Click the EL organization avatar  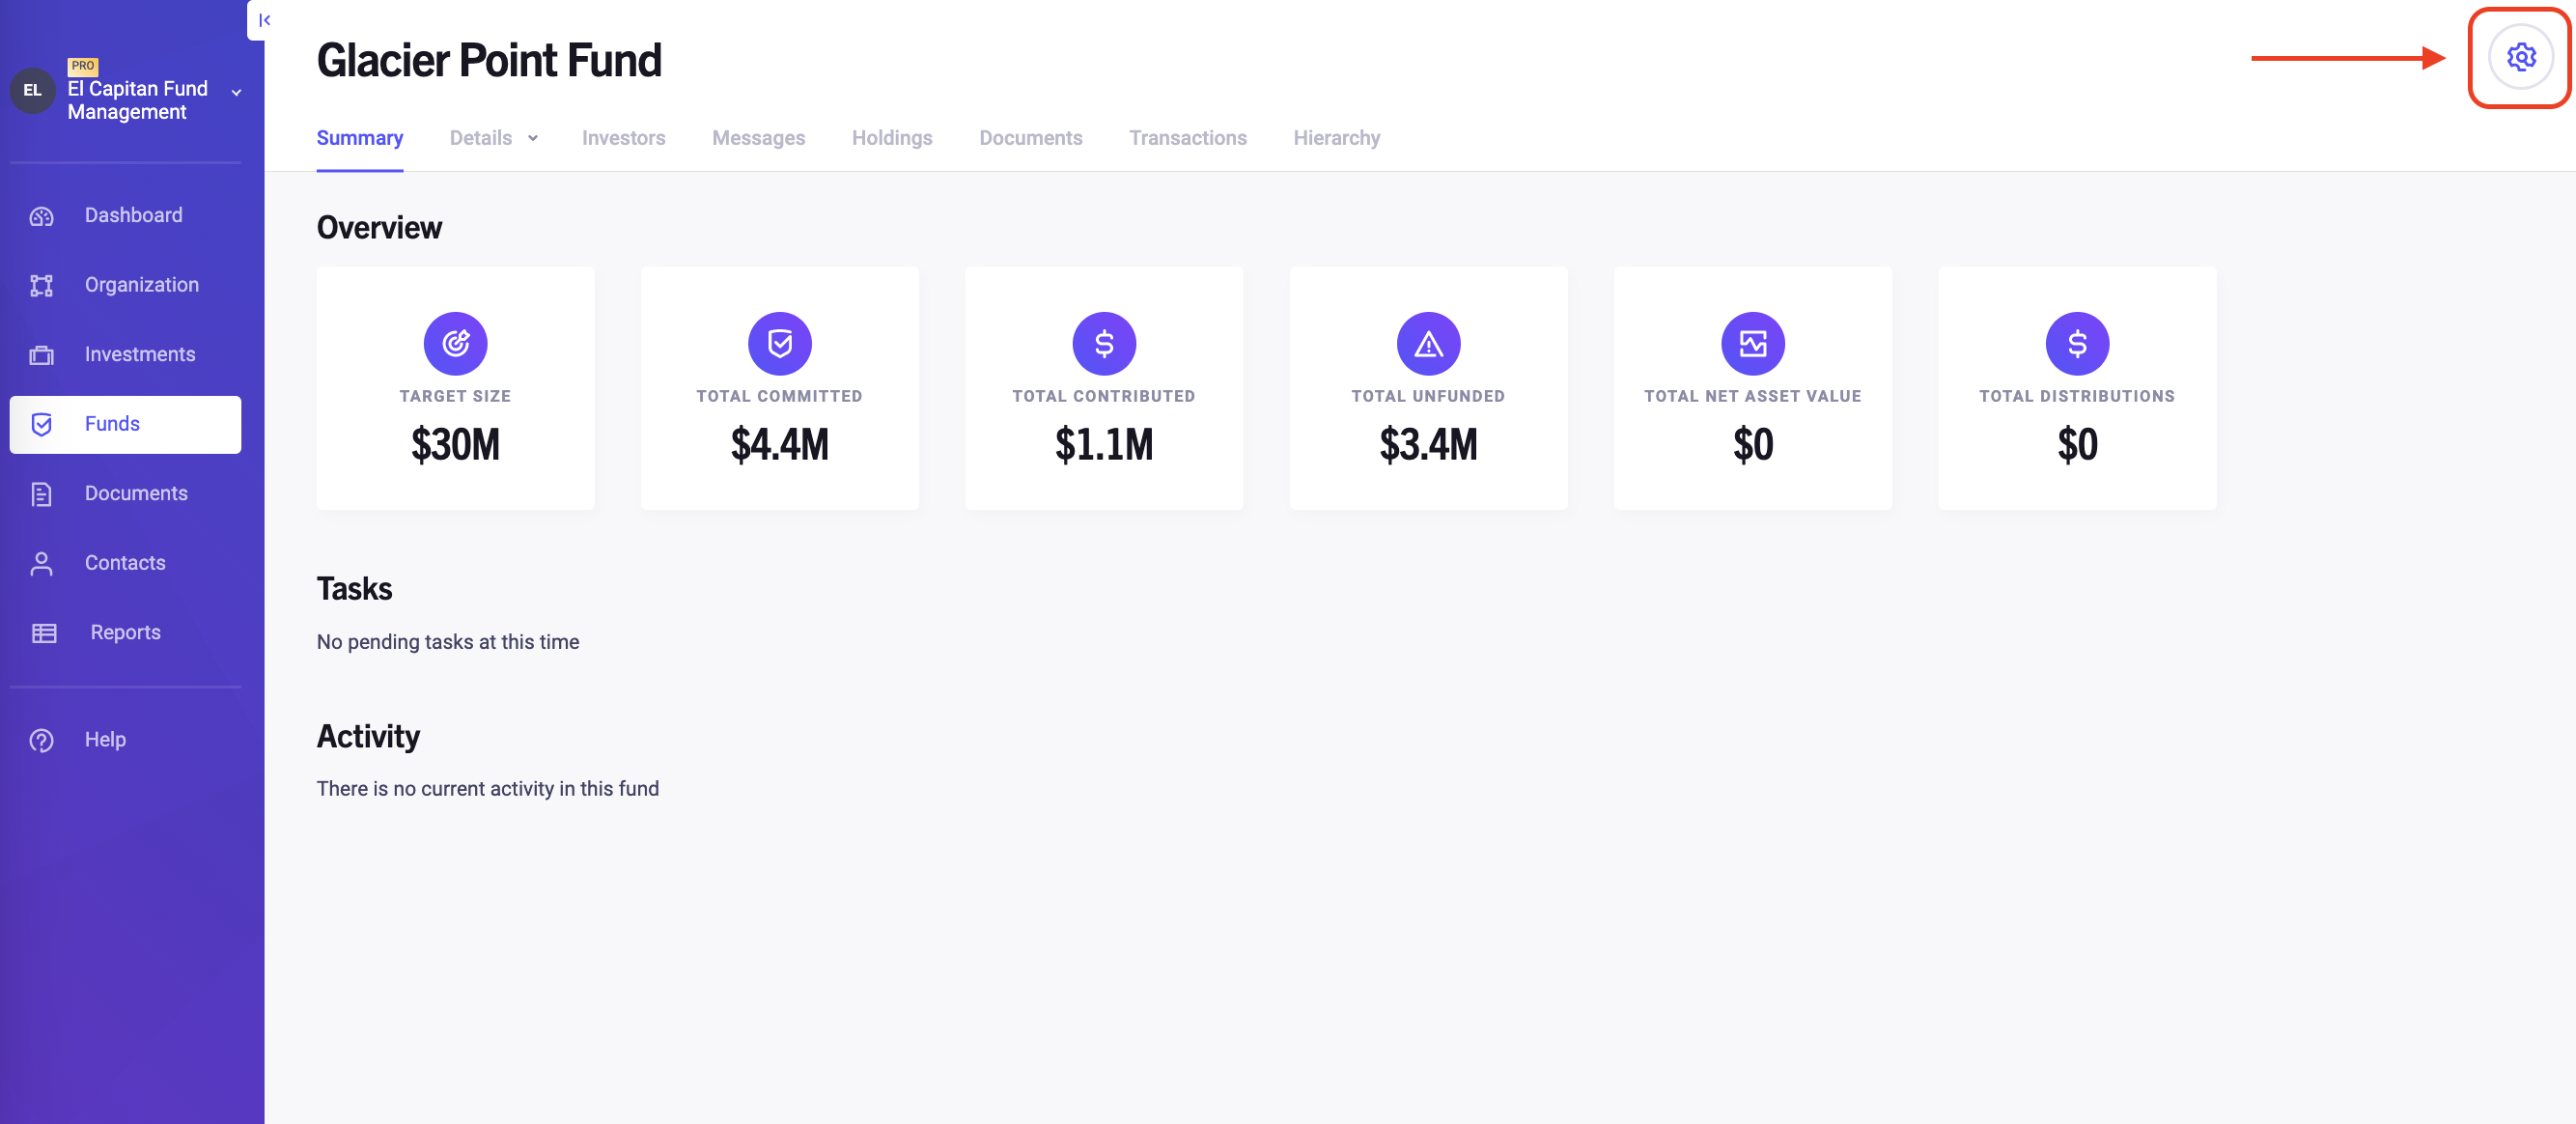(33, 90)
